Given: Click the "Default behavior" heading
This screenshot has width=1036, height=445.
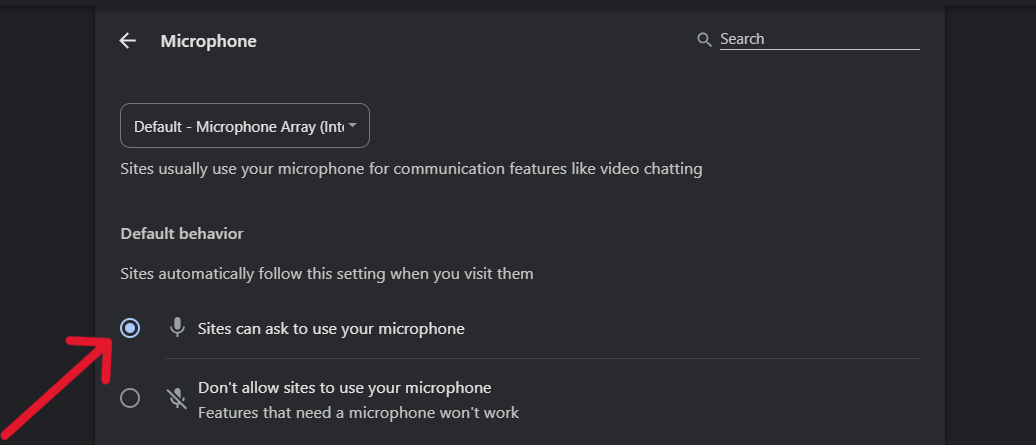Looking at the screenshot, I should point(182,233).
